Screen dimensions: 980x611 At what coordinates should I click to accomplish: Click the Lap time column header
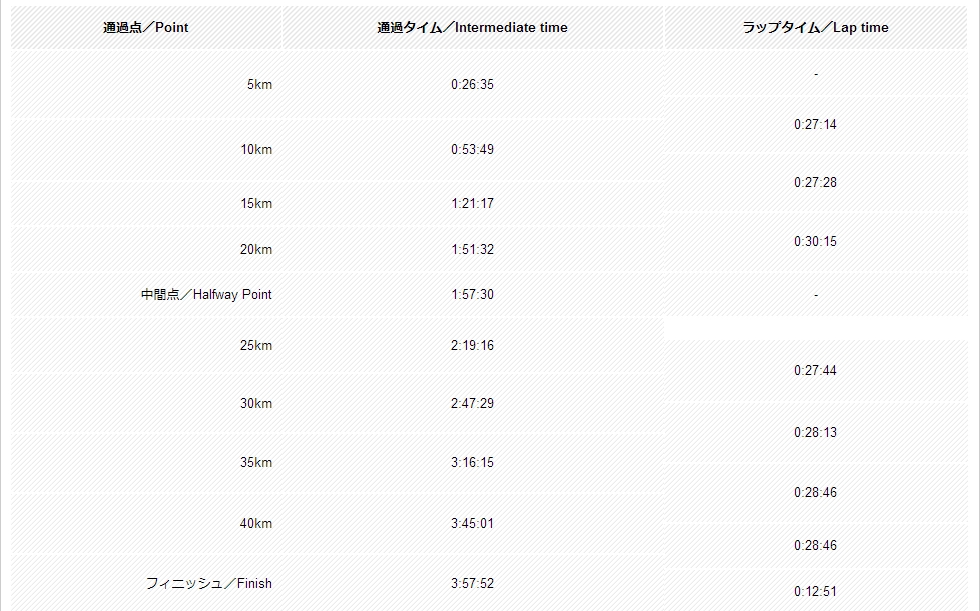pyautogui.click(x=815, y=28)
